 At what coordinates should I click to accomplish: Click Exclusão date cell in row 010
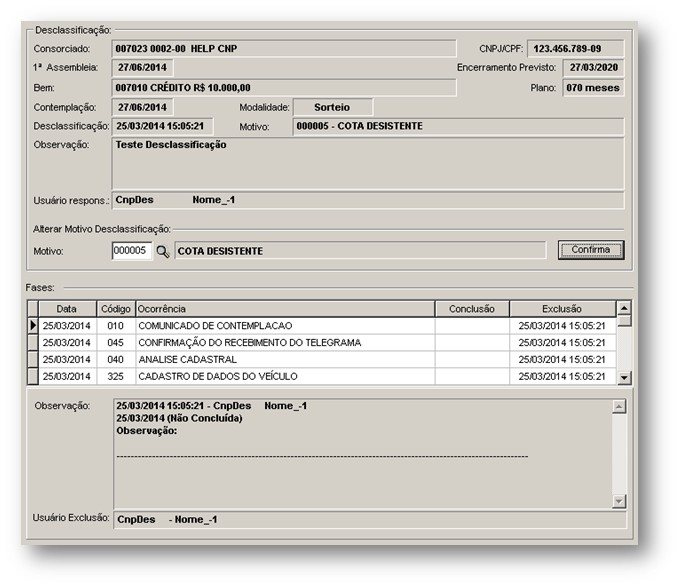[x=562, y=326]
